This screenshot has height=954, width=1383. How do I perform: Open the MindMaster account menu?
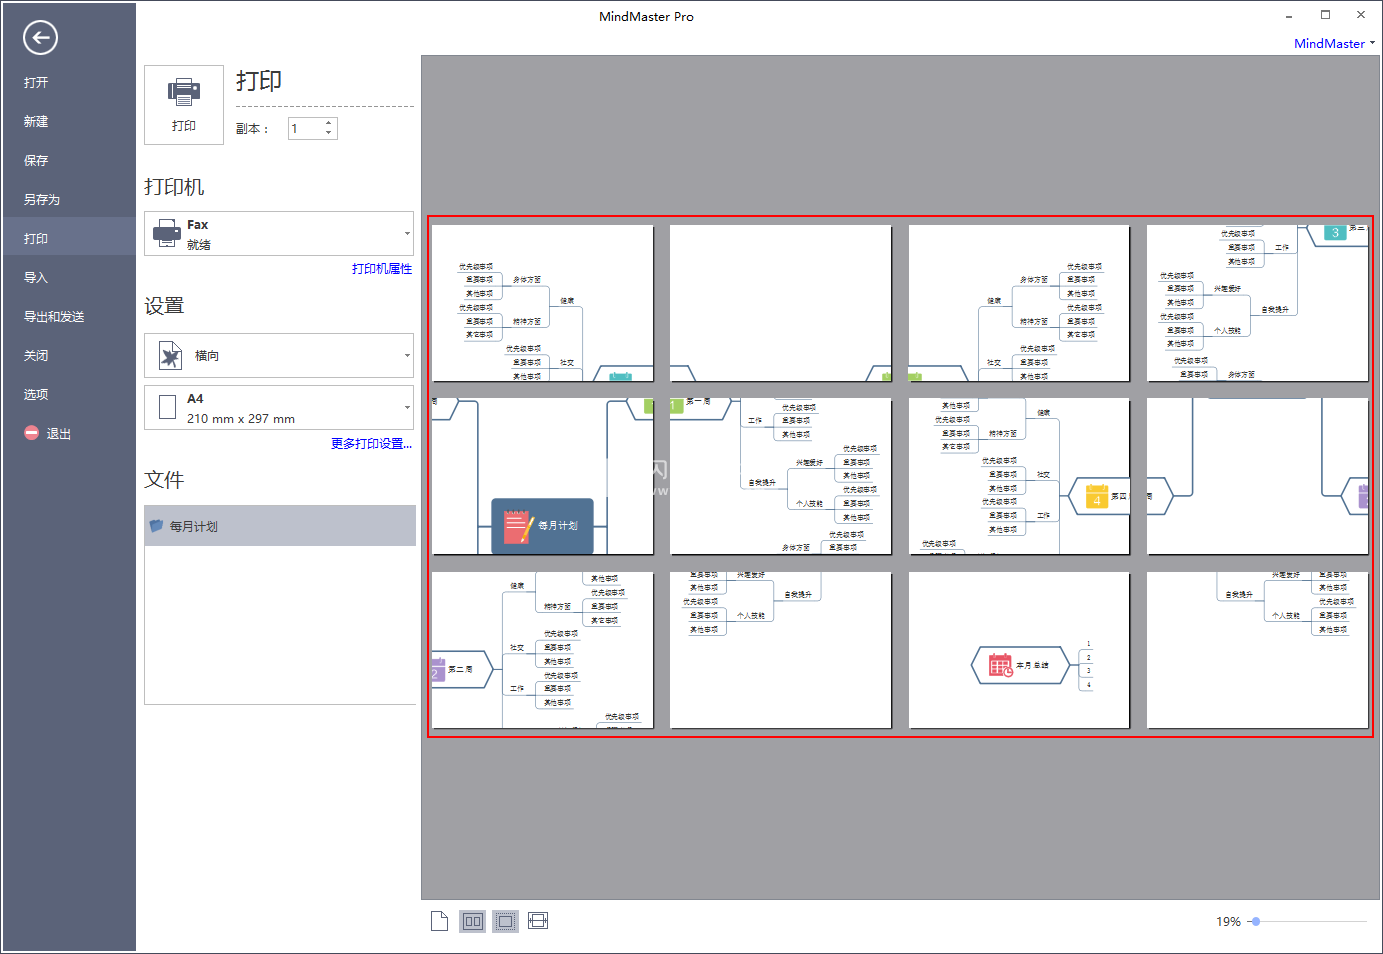point(1334,43)
